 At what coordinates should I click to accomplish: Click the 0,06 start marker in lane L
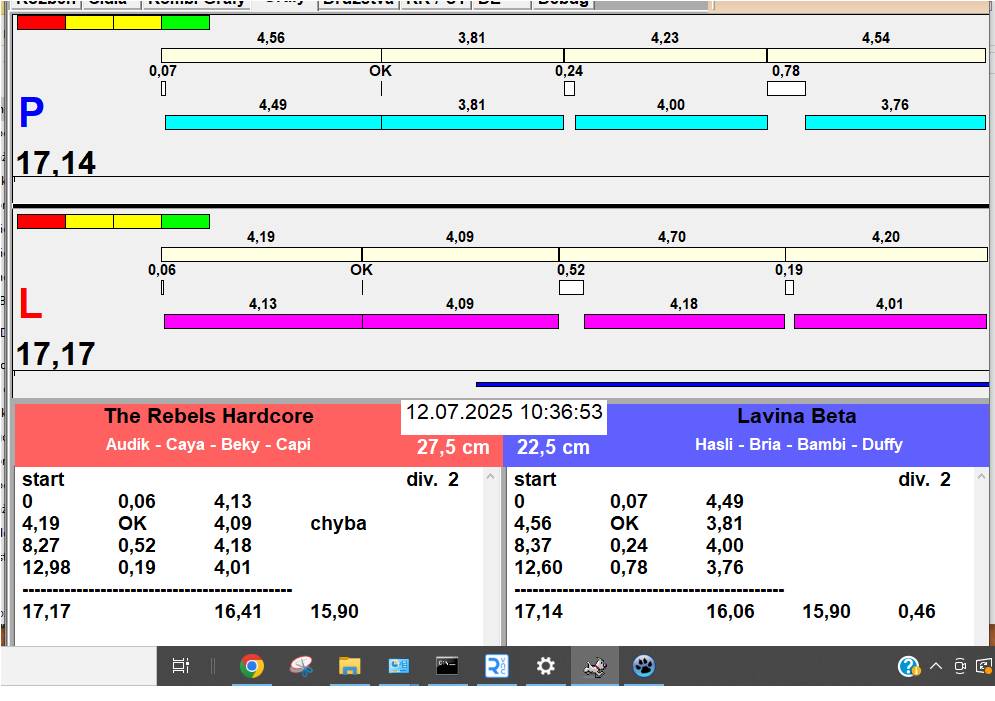[x=163, y=287]
